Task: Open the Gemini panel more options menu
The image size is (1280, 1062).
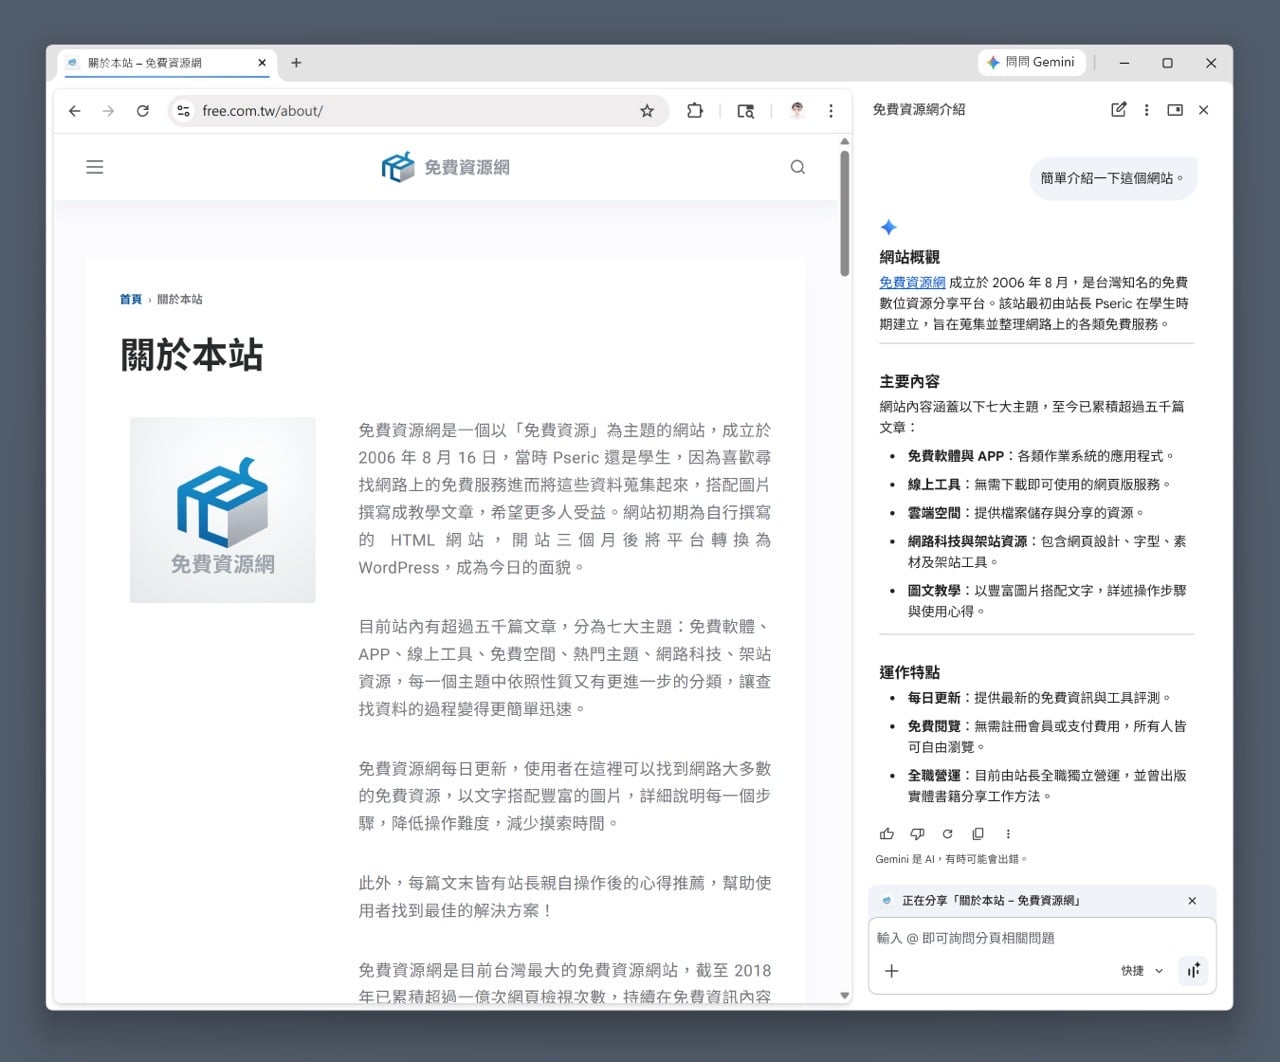Action: (1146, 110)
